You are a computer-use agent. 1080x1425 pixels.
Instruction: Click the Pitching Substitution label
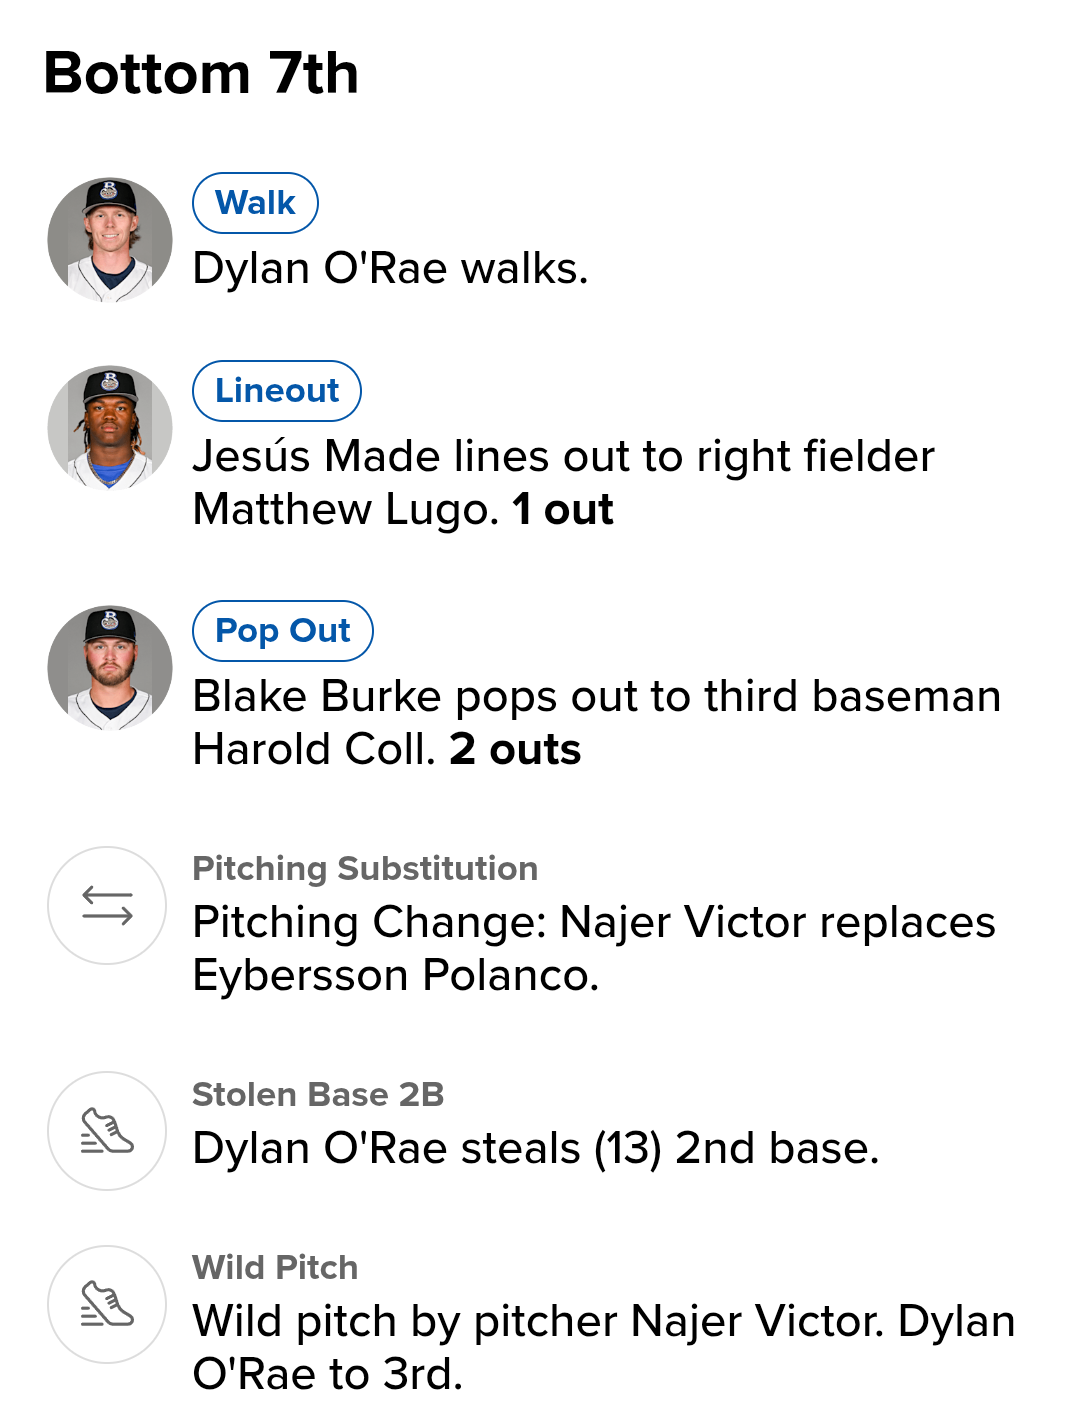pos(365,868)
